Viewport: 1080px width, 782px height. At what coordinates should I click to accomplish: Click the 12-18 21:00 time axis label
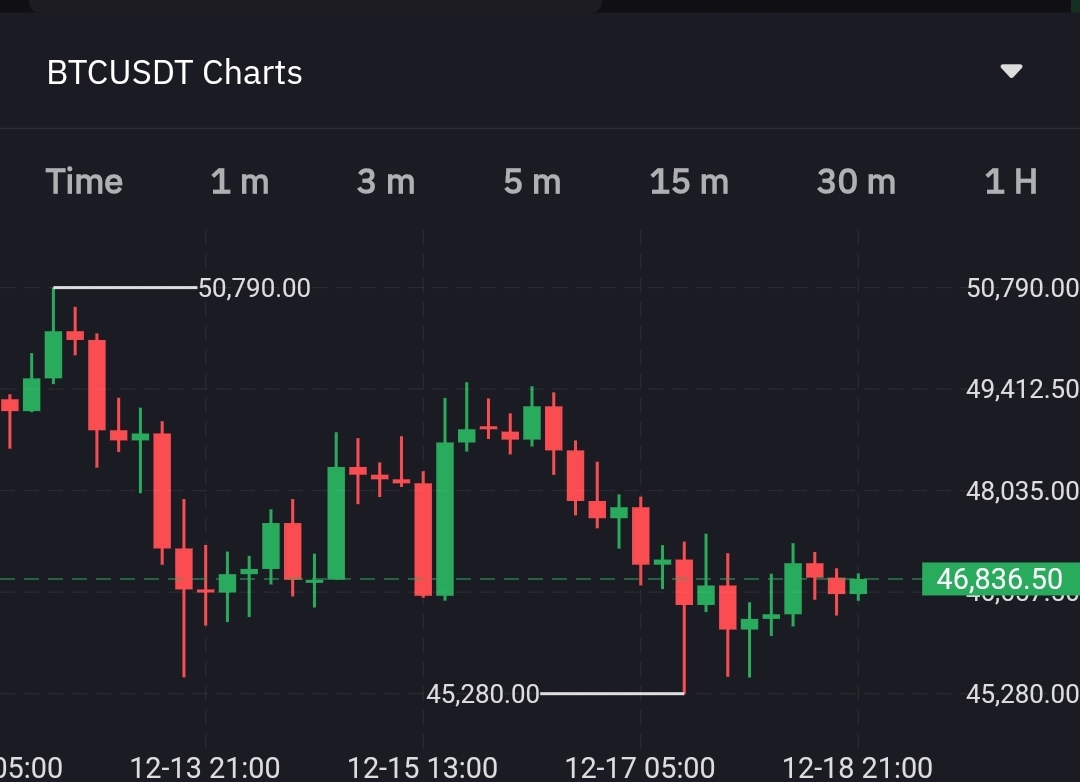857,768
